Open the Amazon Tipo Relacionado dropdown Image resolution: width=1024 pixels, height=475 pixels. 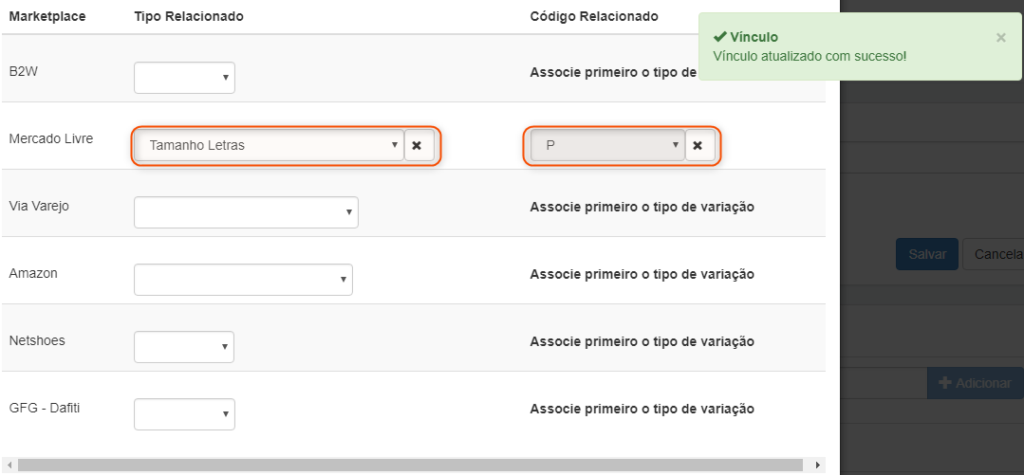click(x=243, y=280)
